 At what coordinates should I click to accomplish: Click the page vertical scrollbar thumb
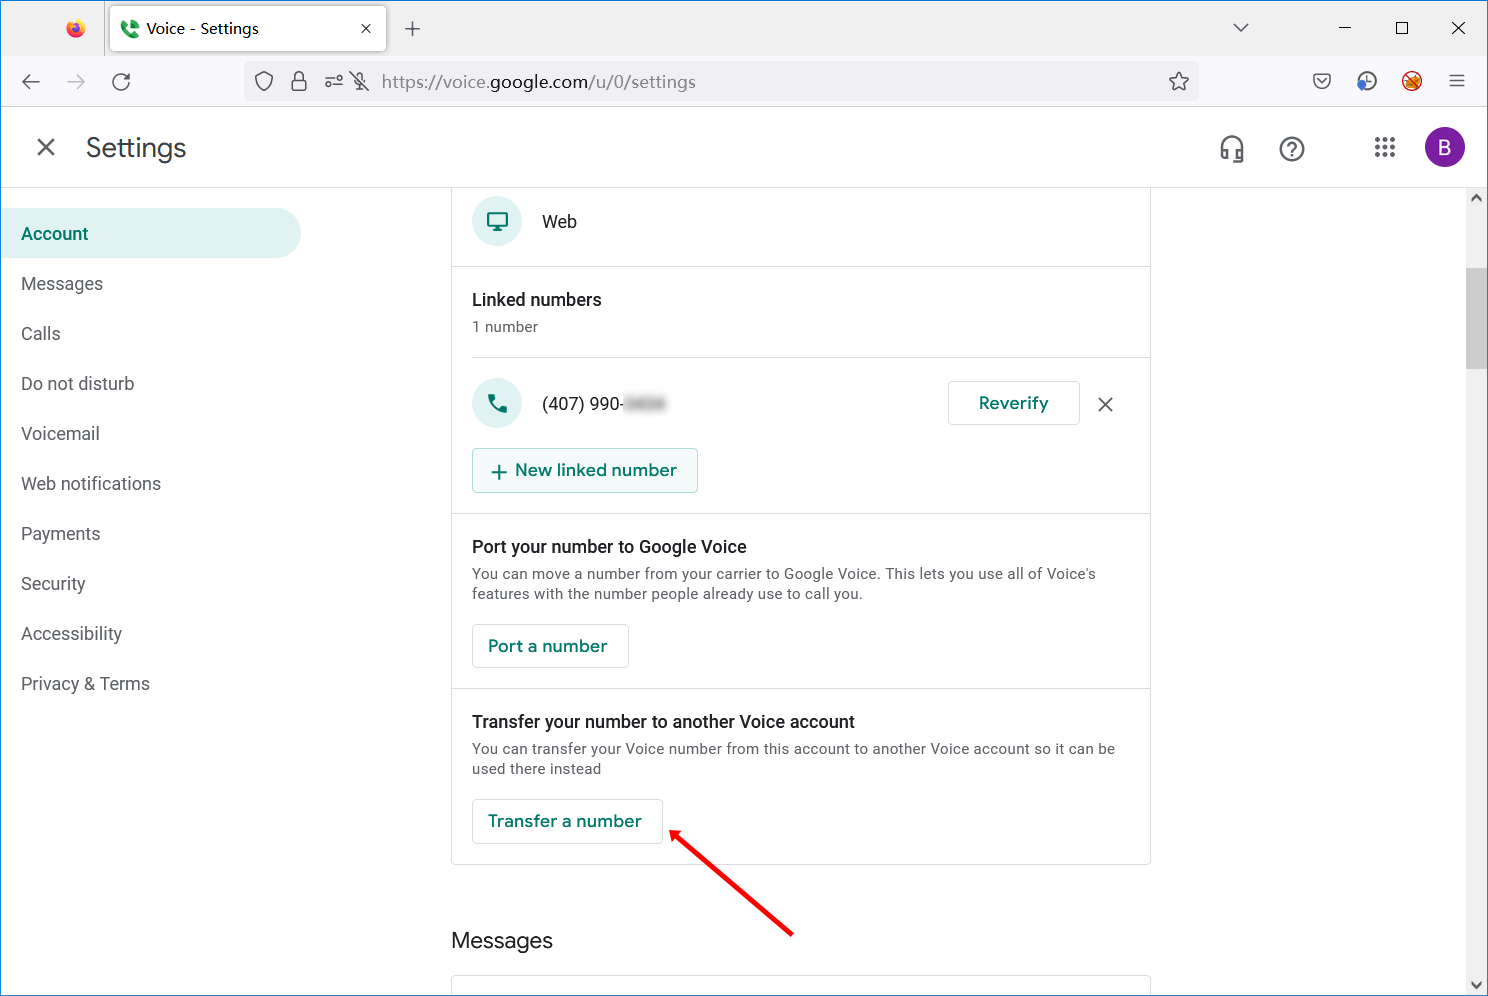click(x=1476, y=319)
